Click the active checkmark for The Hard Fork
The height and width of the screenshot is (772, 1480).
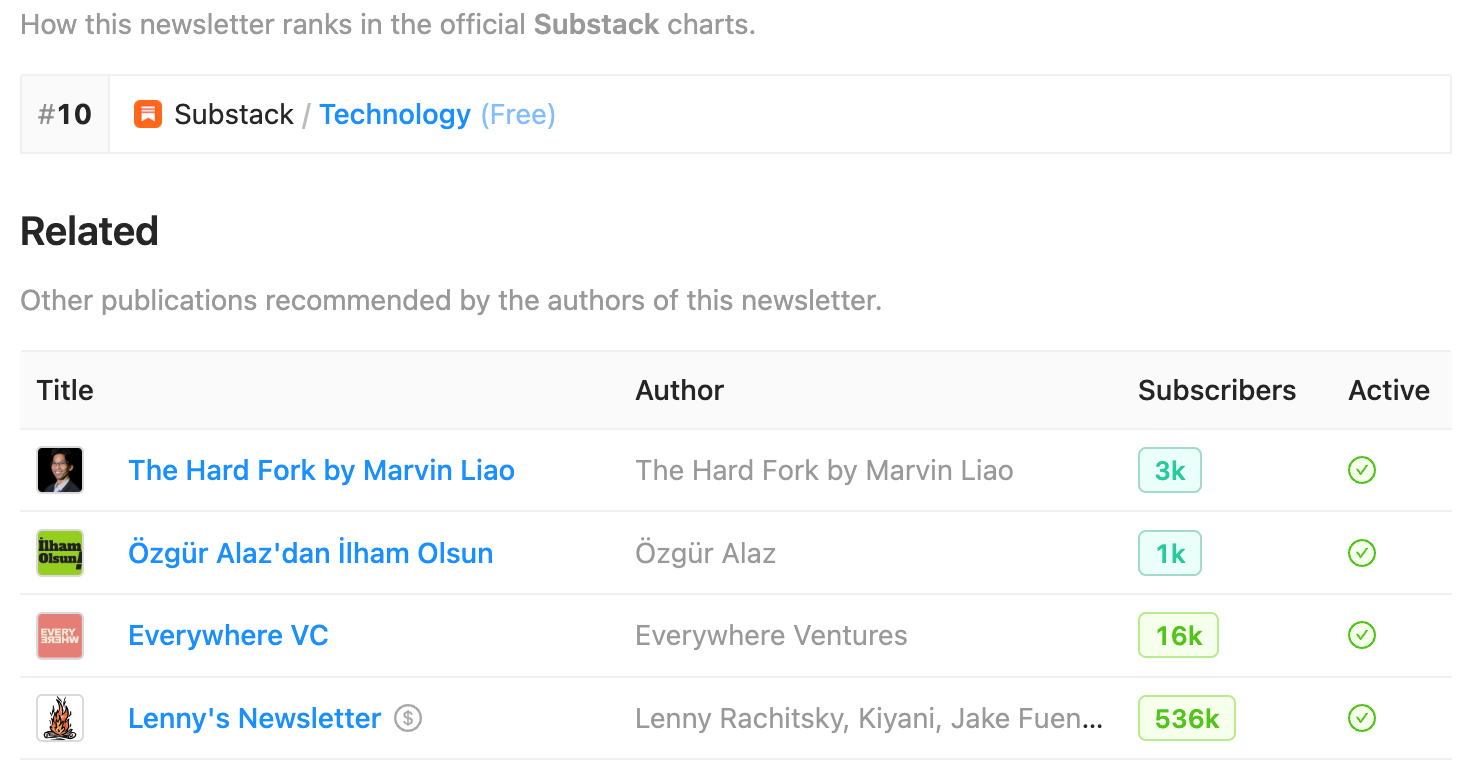pos(1362,470)
